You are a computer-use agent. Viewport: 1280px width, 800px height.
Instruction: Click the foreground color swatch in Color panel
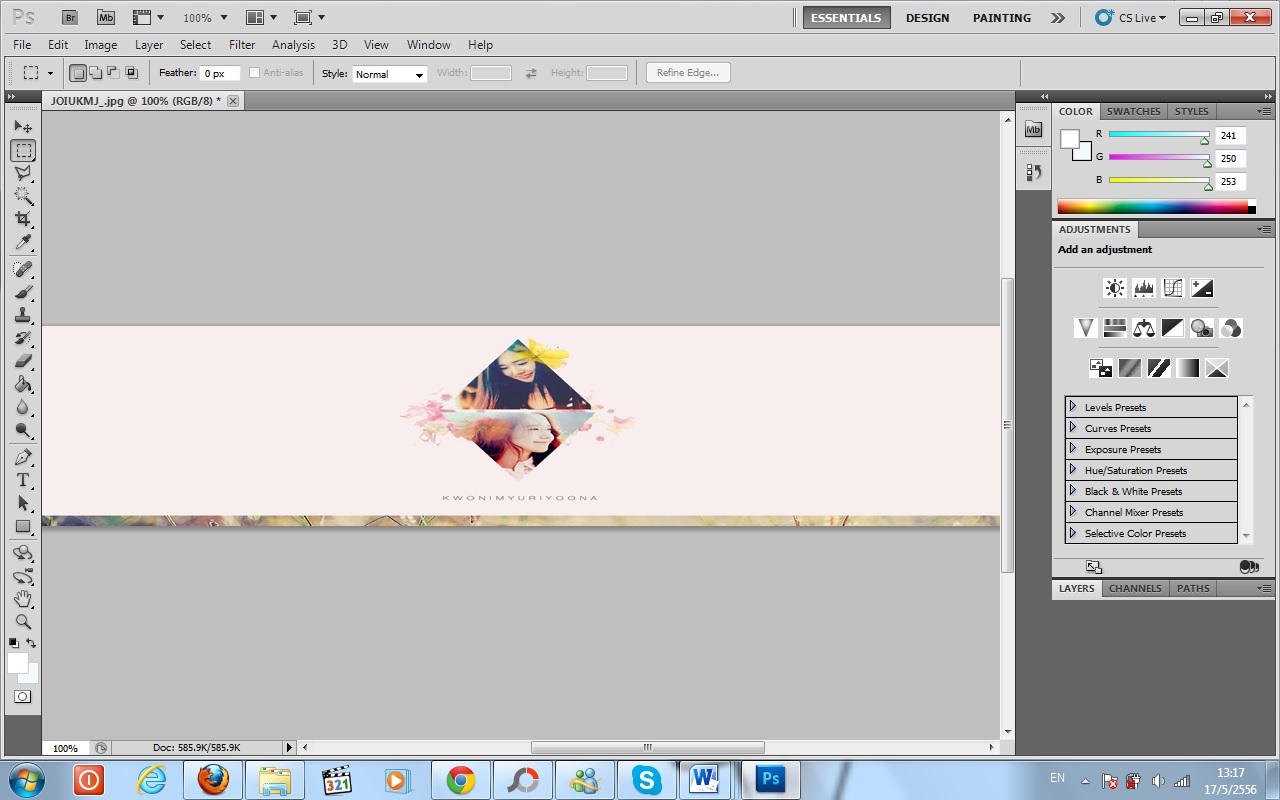(1069, 139)
